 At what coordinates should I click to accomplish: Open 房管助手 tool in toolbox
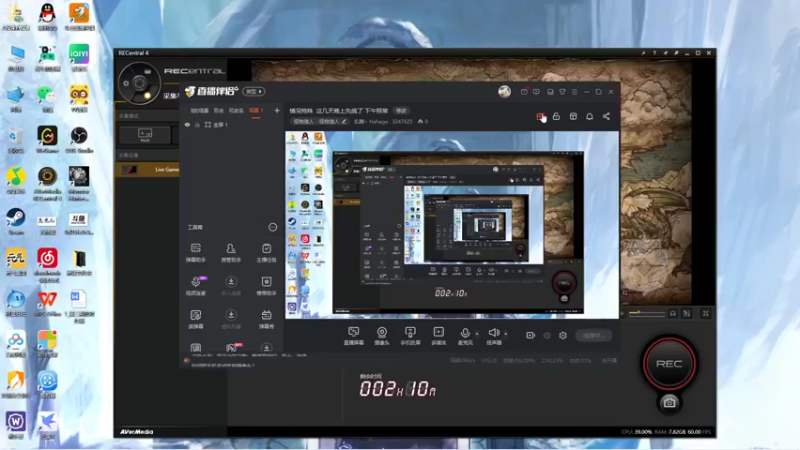[x=231, y=253]
